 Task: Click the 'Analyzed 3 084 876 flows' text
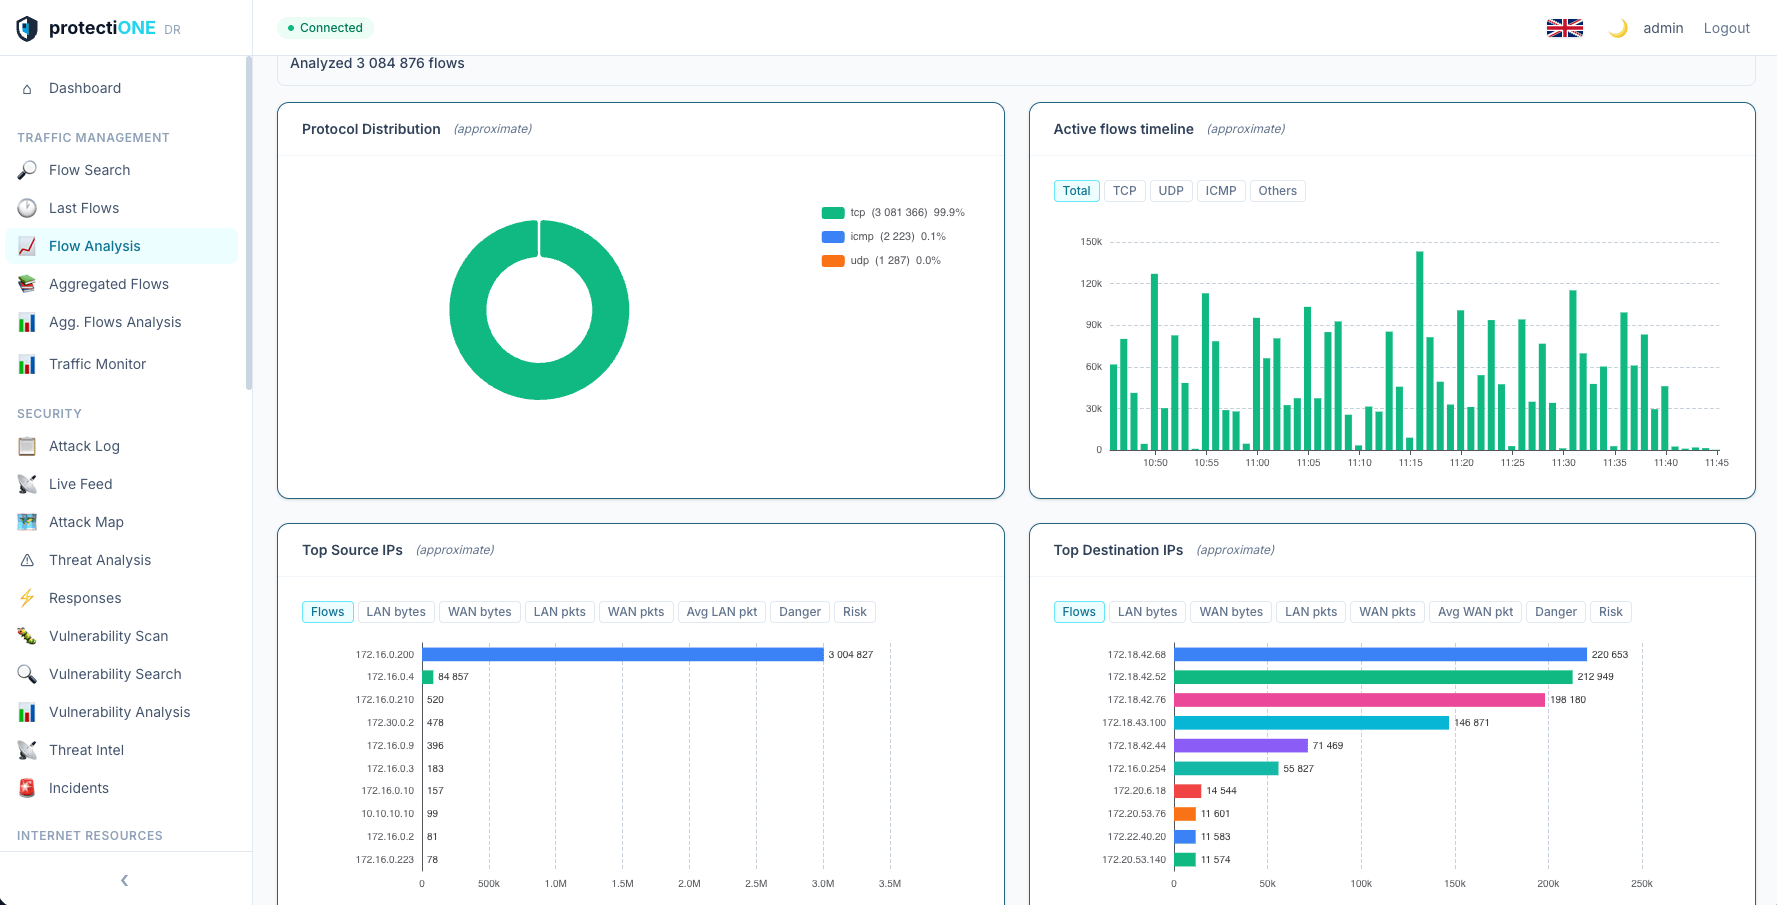coord(377,63)
